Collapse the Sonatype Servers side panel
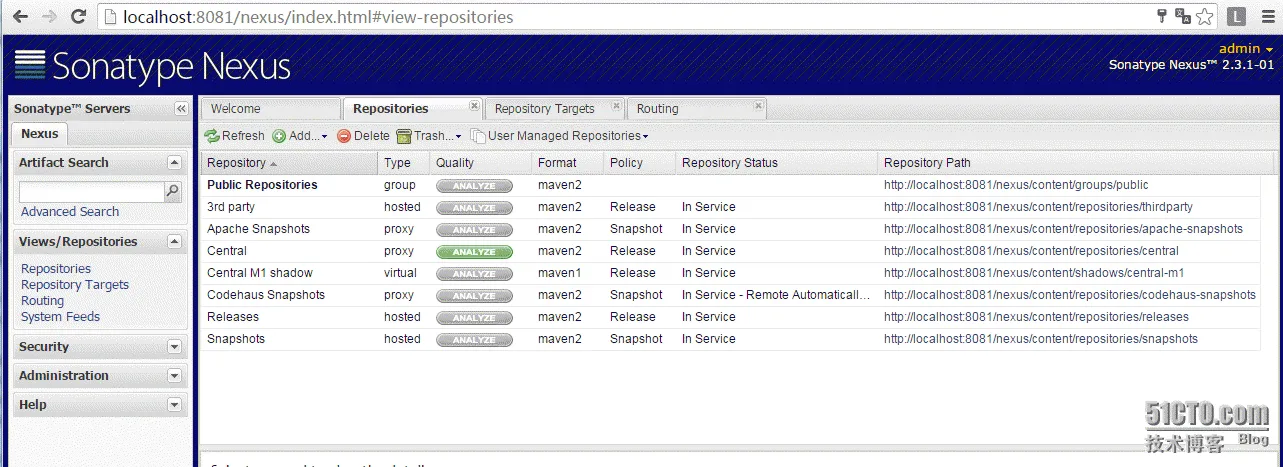The width and height of the screenshot is (1283, 467). [x=181, y=108]
